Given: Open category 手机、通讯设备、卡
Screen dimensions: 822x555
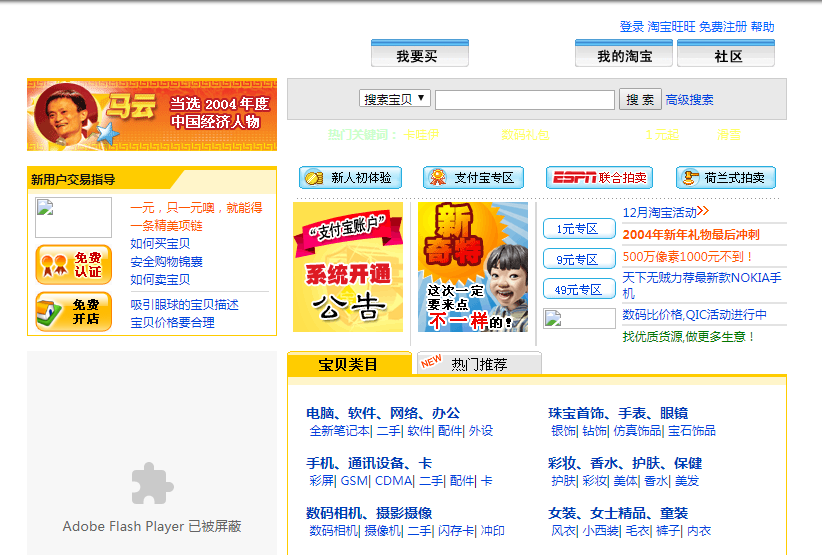Looking at the screenshot, I should (x=369, y=463).
